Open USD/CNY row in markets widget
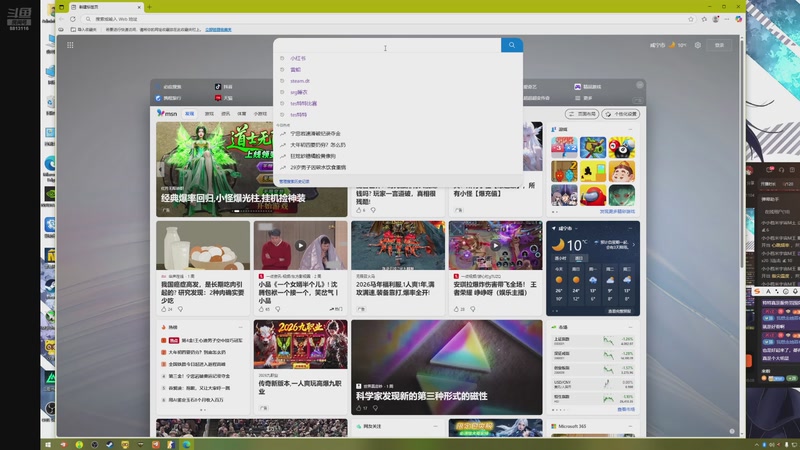Screen dimensions: 800x450 (x=593, y=384)
